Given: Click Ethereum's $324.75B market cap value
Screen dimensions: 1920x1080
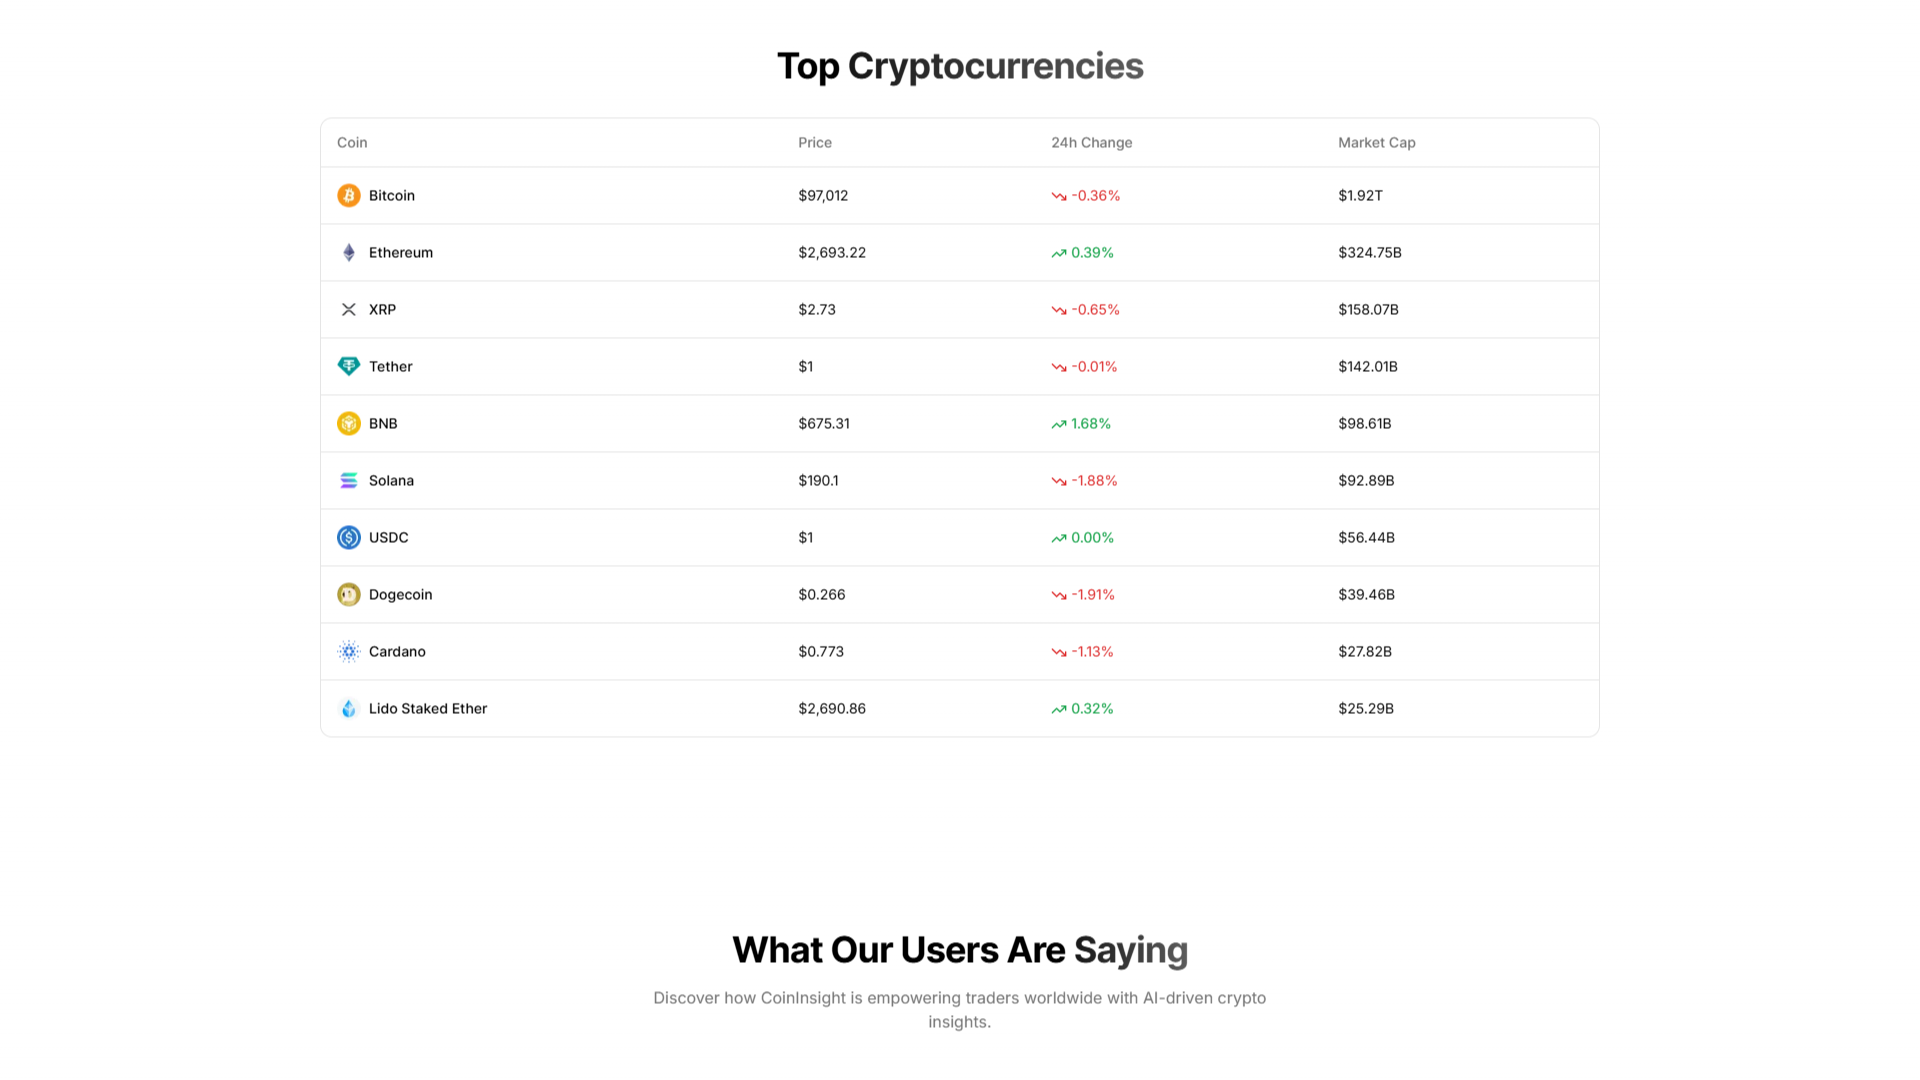Looking at the screenshot, I should (x=1369, y=252).
